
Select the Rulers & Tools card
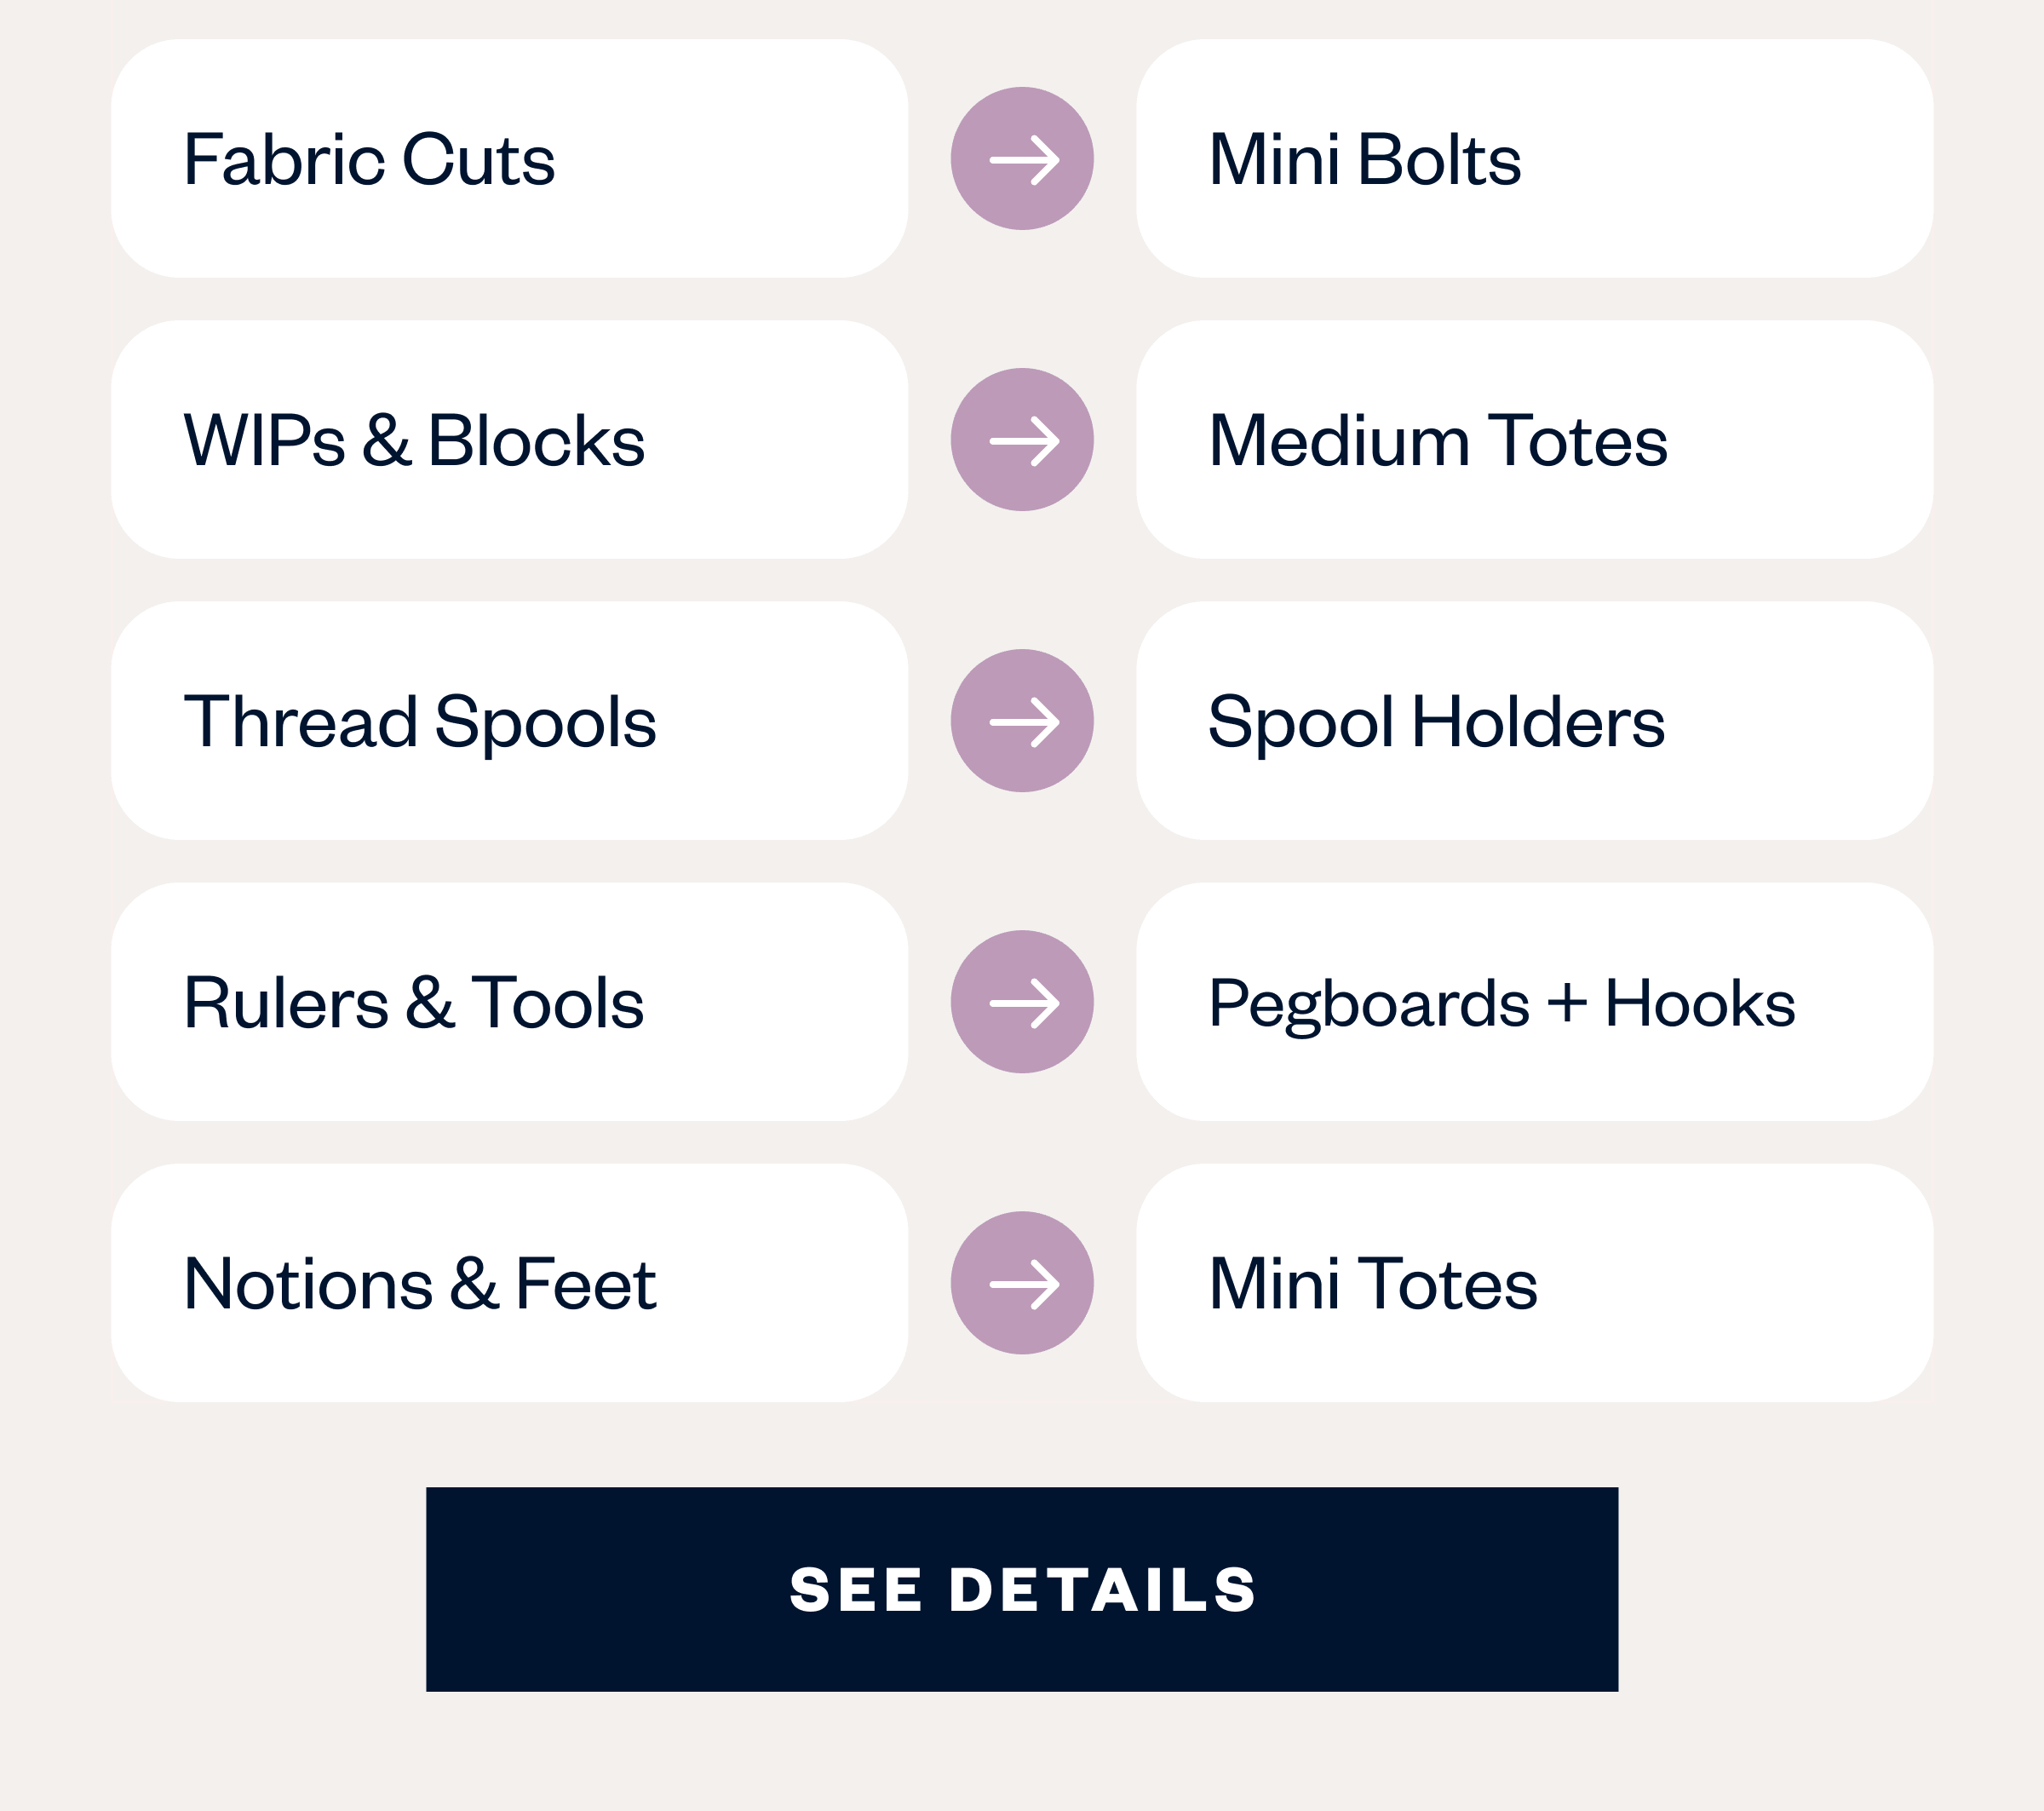click(x=509, y=1002)
